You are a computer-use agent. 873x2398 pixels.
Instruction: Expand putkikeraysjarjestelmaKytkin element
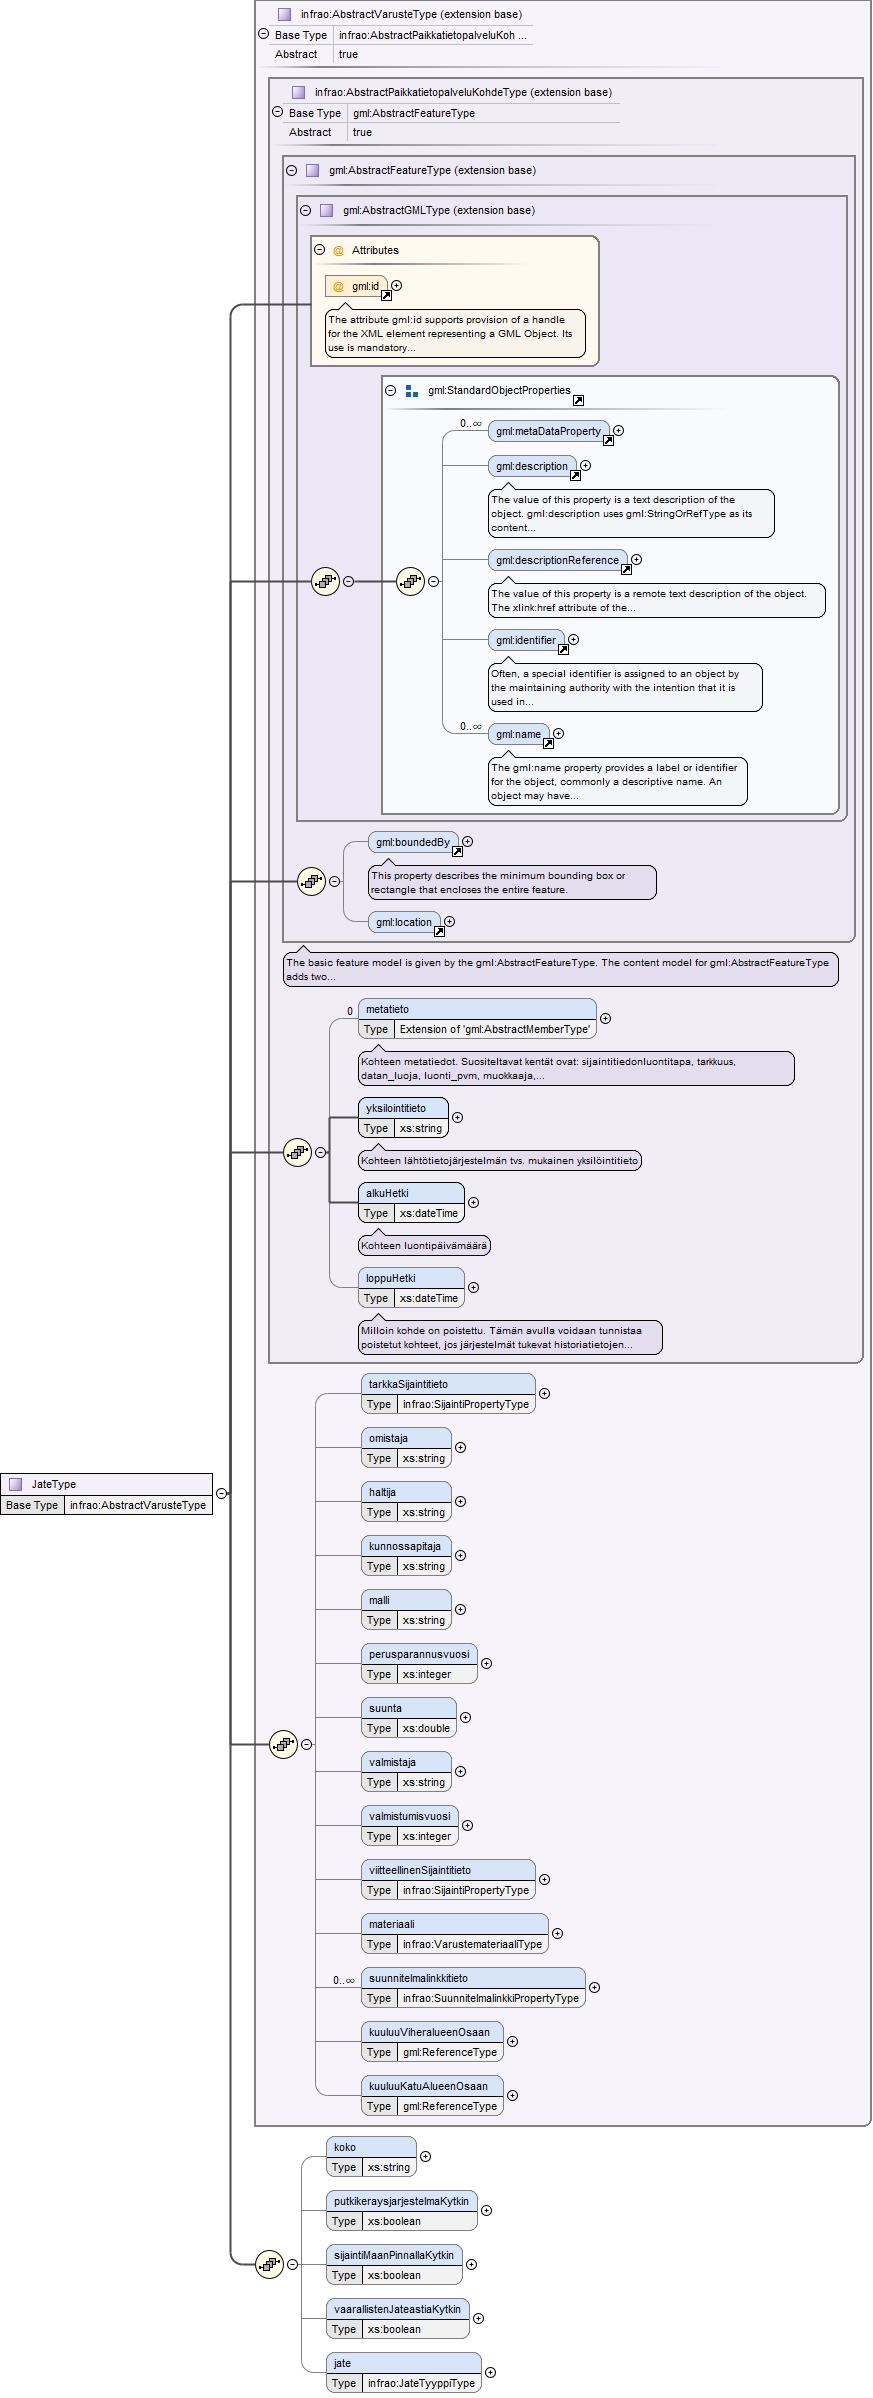pyautogui.click(x=486, y=2211)
